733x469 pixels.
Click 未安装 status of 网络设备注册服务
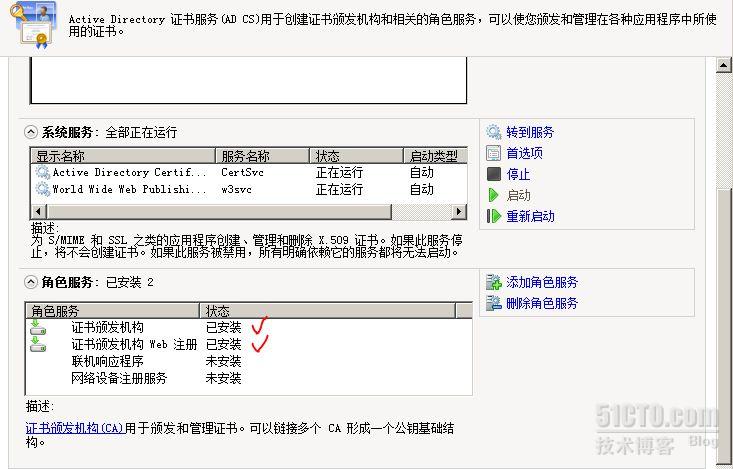point(223,378)
